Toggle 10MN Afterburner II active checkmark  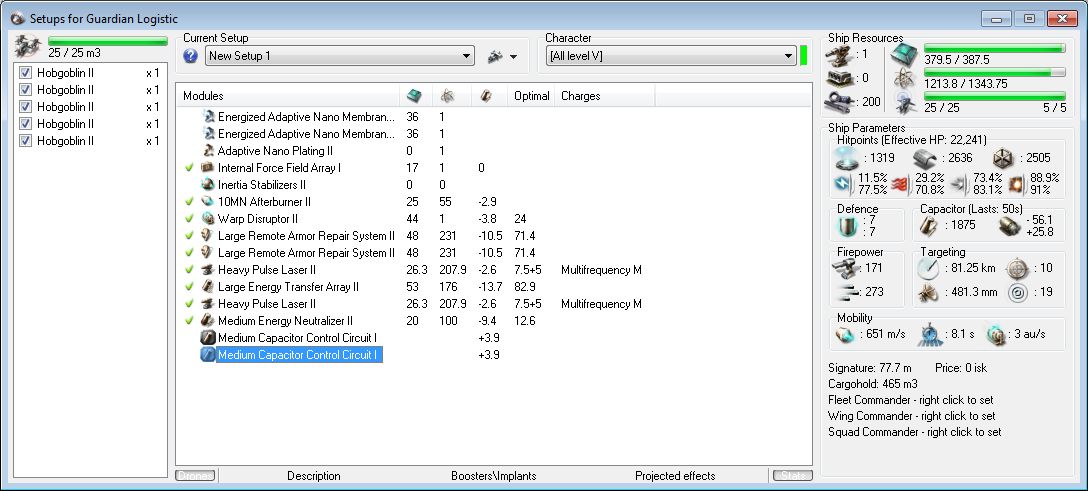pos(189,202)
